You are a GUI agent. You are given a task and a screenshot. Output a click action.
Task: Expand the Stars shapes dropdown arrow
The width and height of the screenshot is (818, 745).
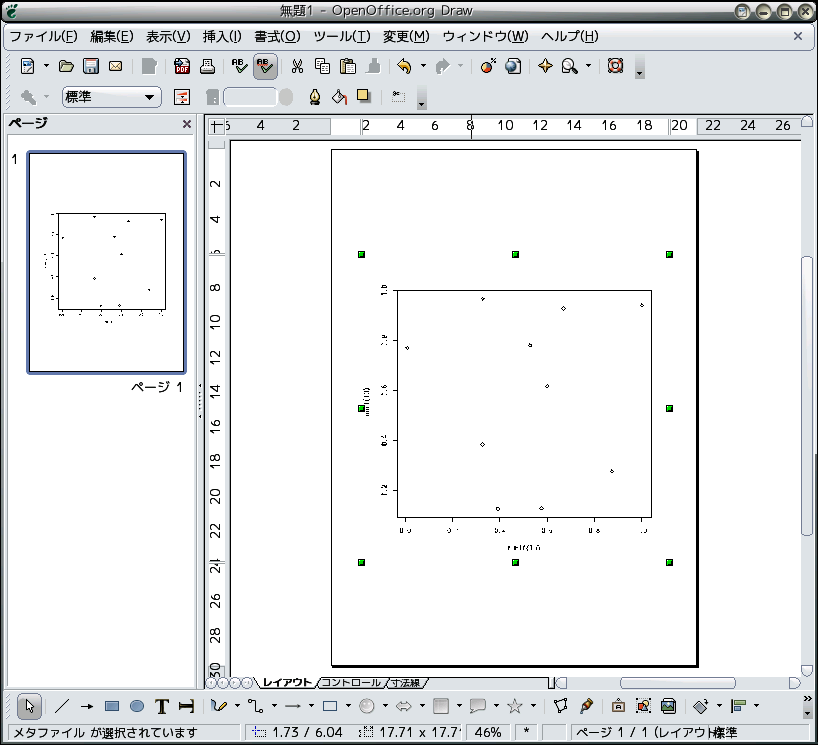tap(533, 706)
